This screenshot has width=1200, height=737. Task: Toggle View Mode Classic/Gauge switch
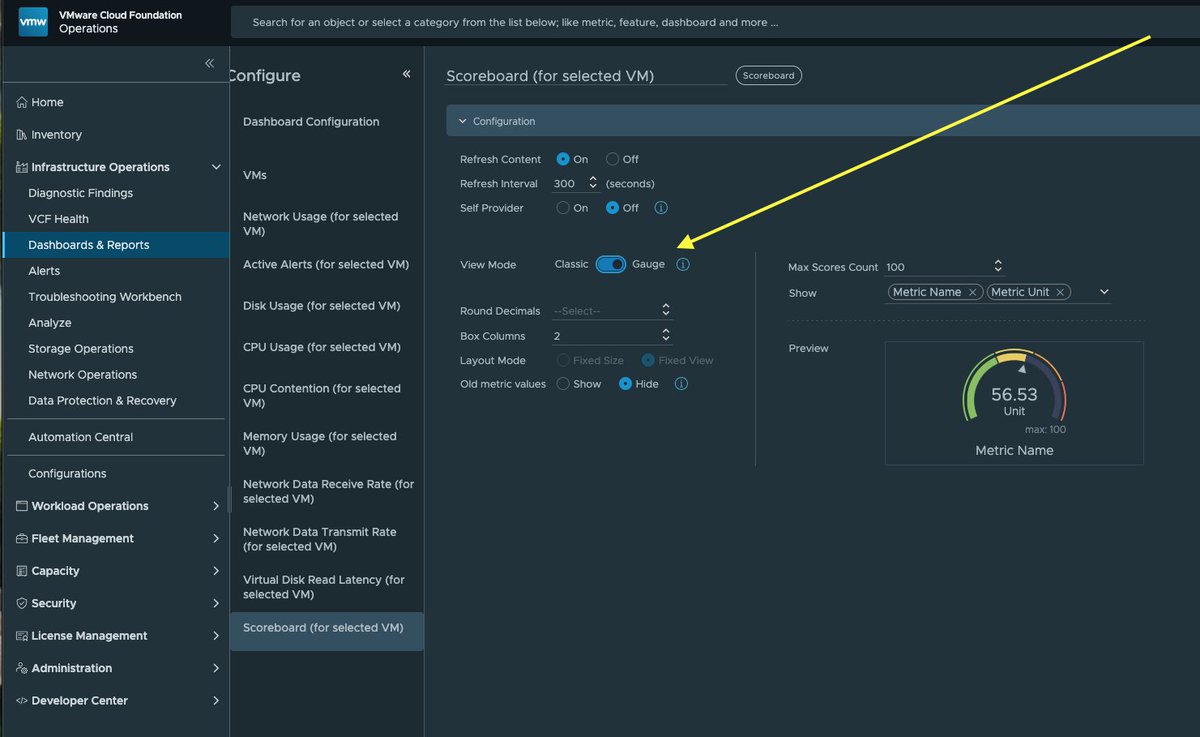[x=611, y=264]
